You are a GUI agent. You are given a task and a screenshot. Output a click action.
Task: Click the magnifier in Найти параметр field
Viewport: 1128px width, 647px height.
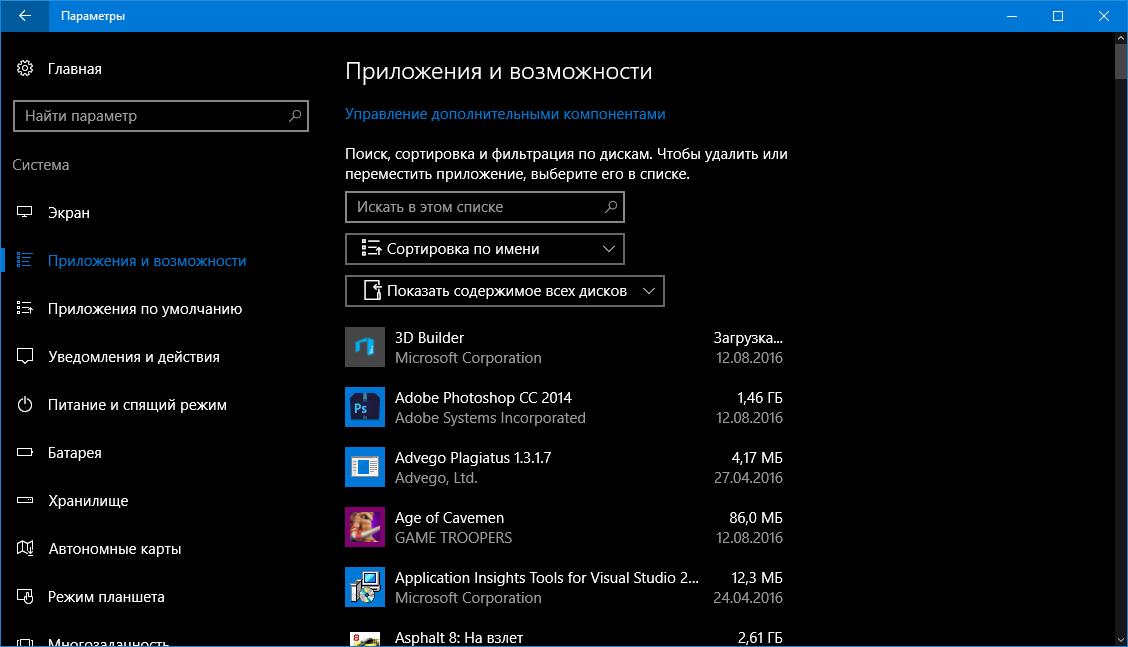(294, 115)
